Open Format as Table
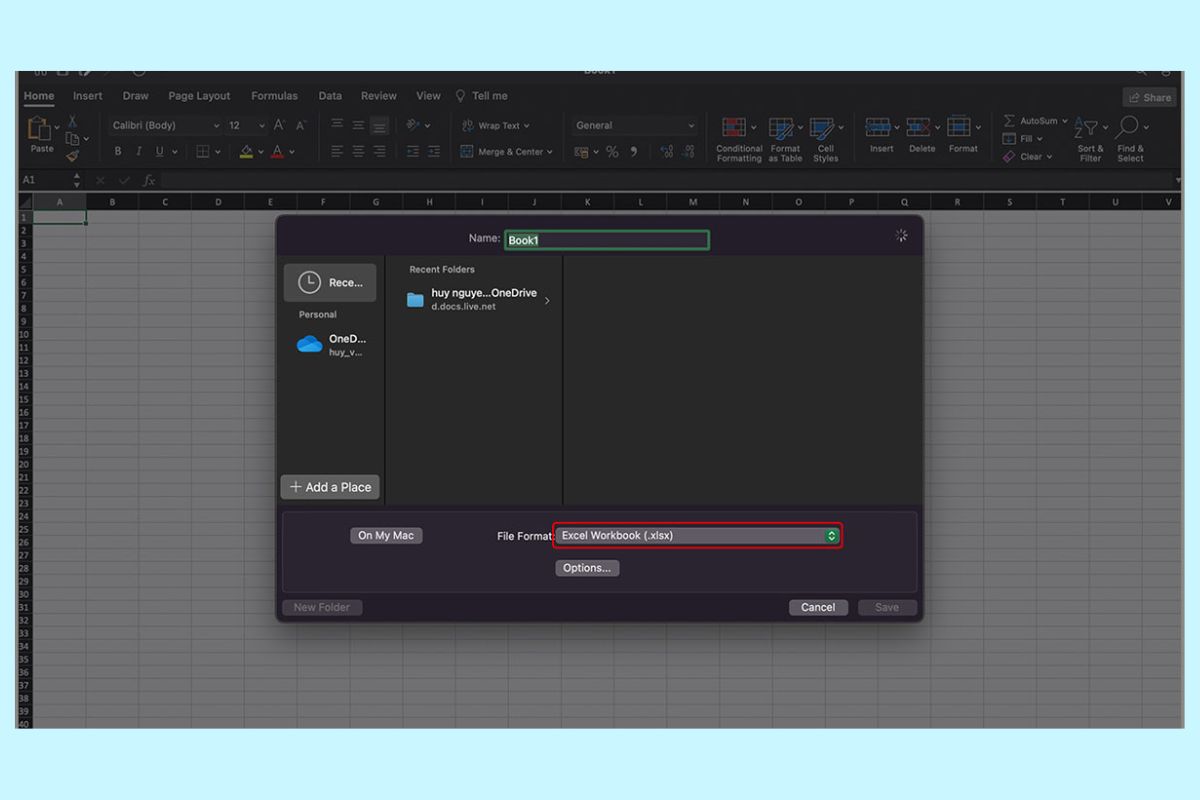The width and height of the screenshot is (1200, 800). [785, 139]
